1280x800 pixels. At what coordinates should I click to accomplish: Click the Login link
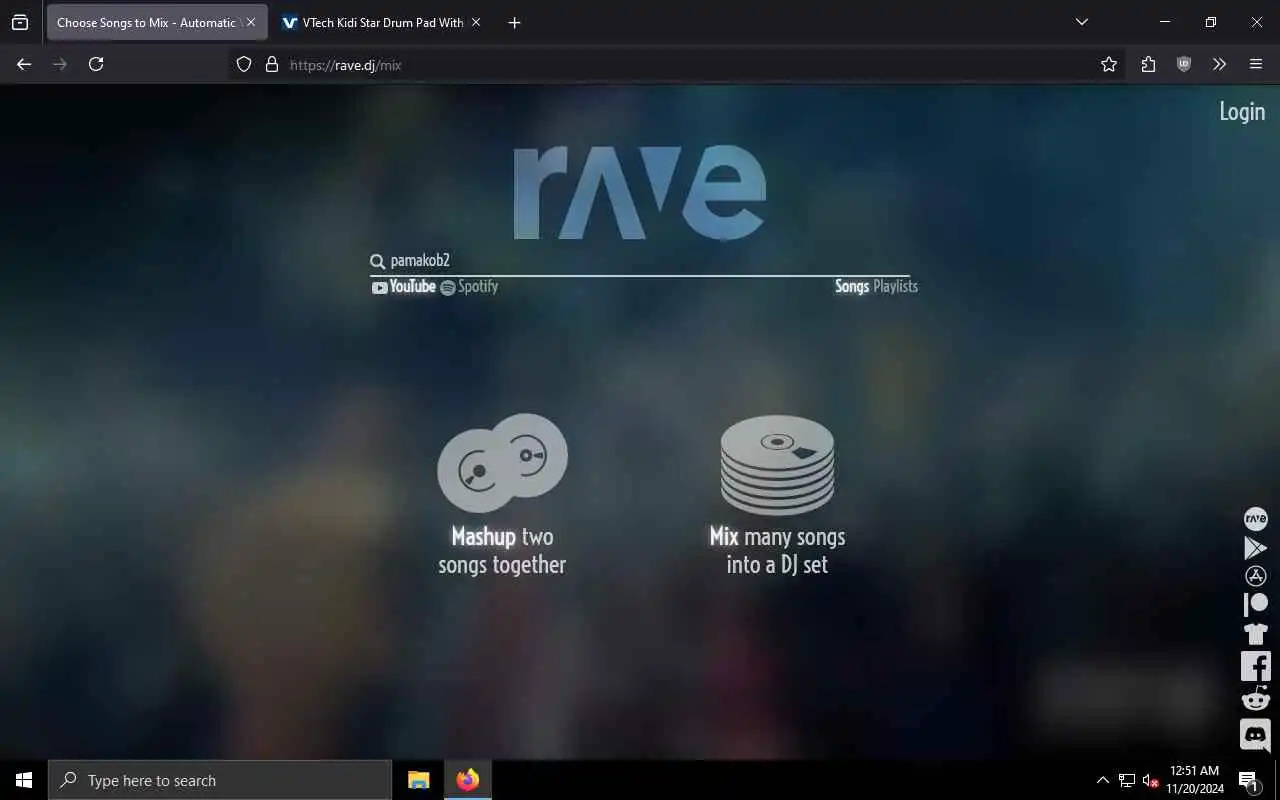pos(1242,112)
